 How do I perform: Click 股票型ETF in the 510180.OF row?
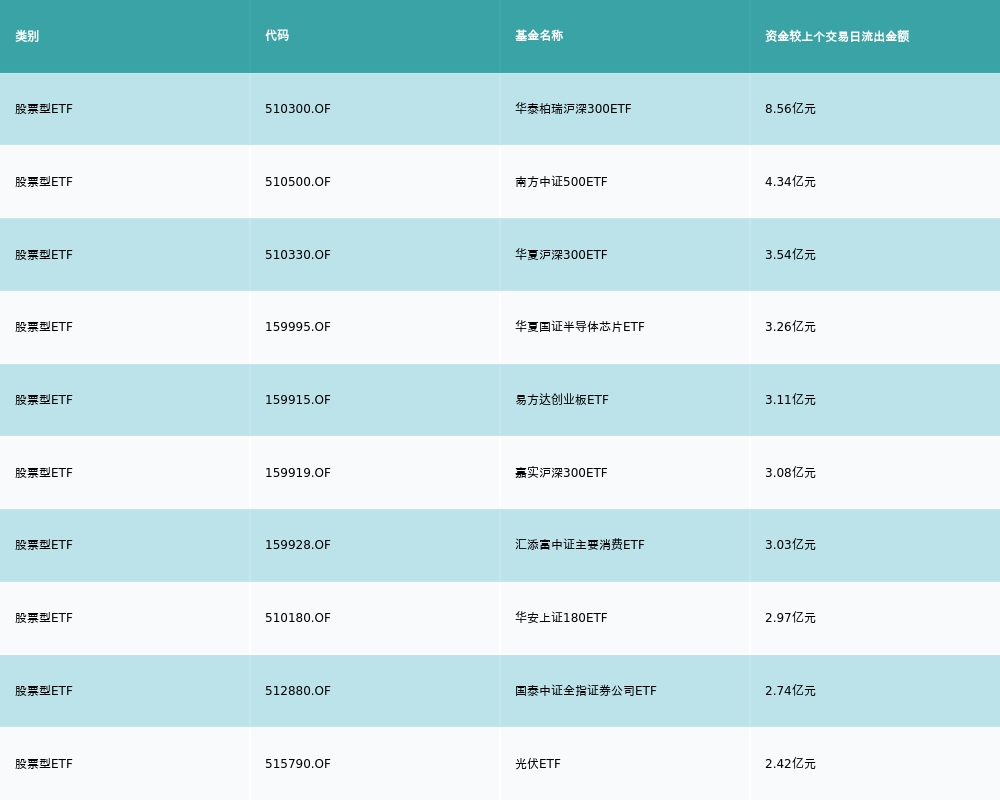tap(44, 618)
